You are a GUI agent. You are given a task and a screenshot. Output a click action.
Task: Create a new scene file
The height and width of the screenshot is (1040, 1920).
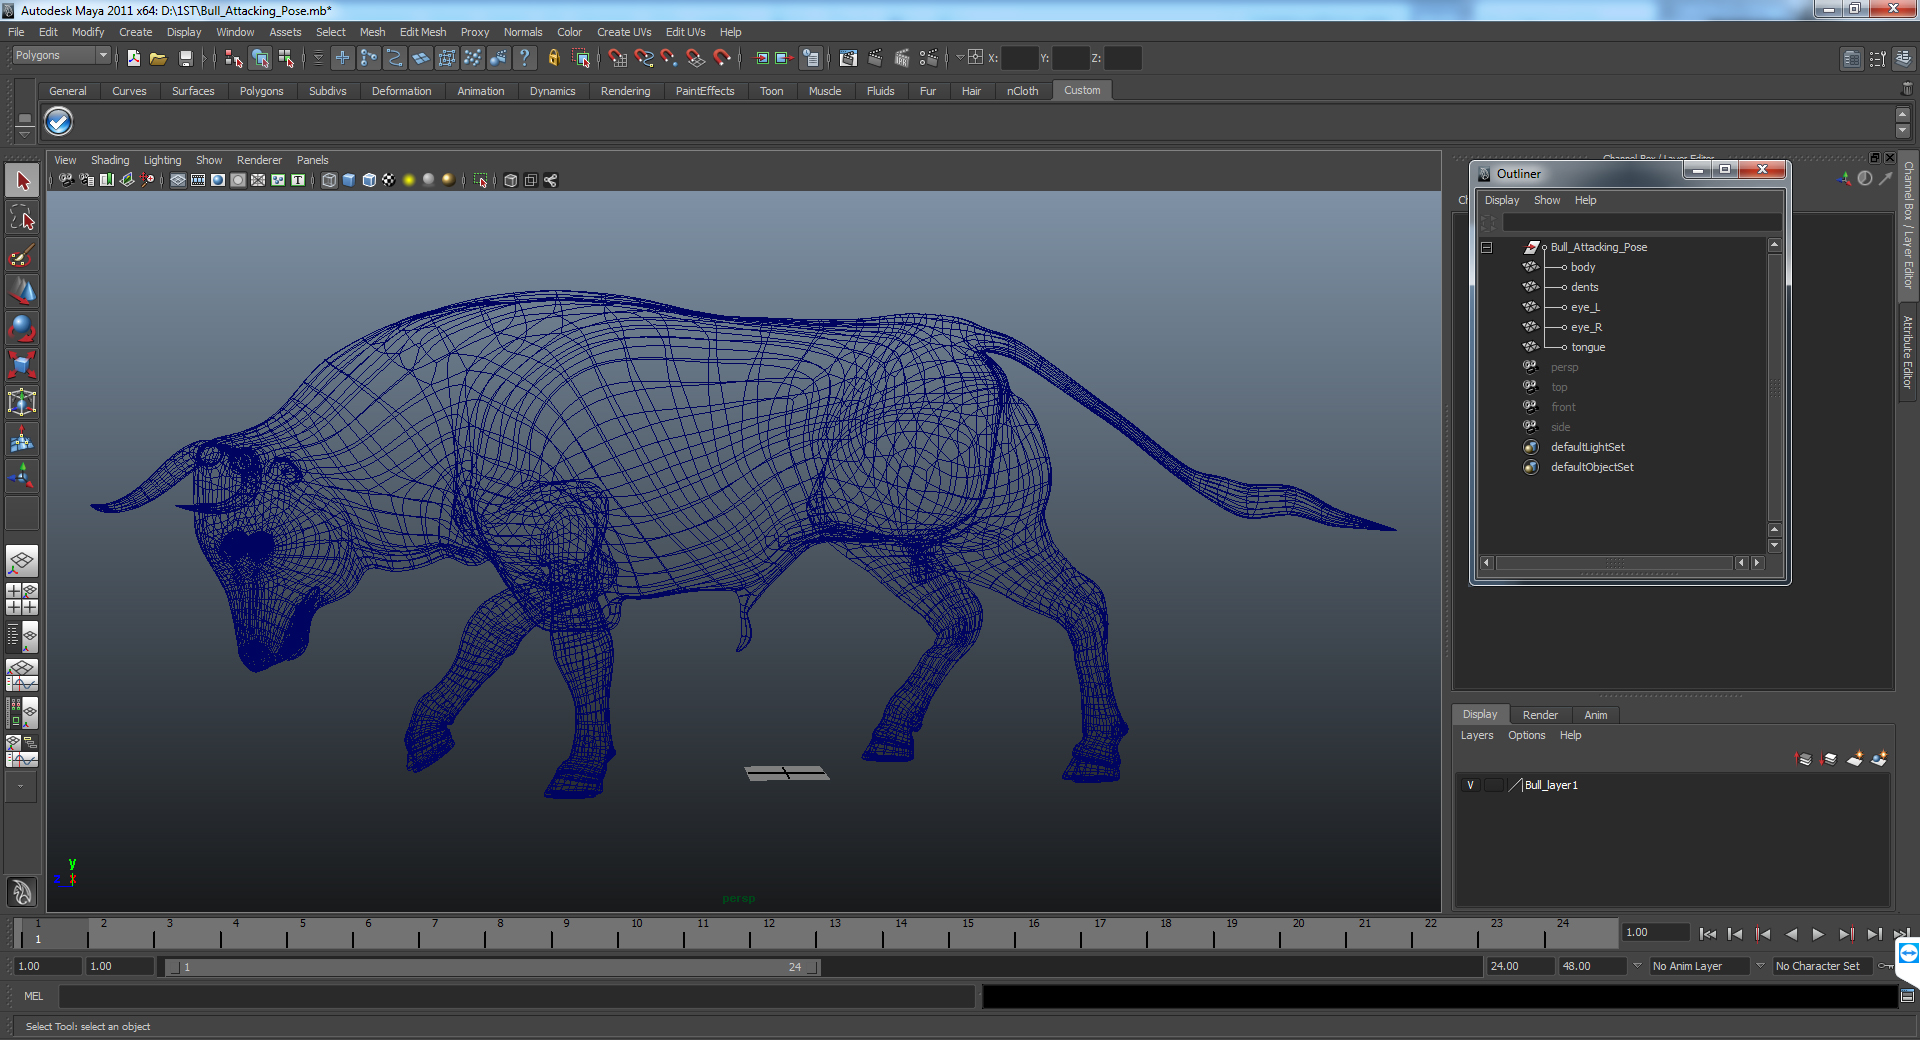(134, 59)
